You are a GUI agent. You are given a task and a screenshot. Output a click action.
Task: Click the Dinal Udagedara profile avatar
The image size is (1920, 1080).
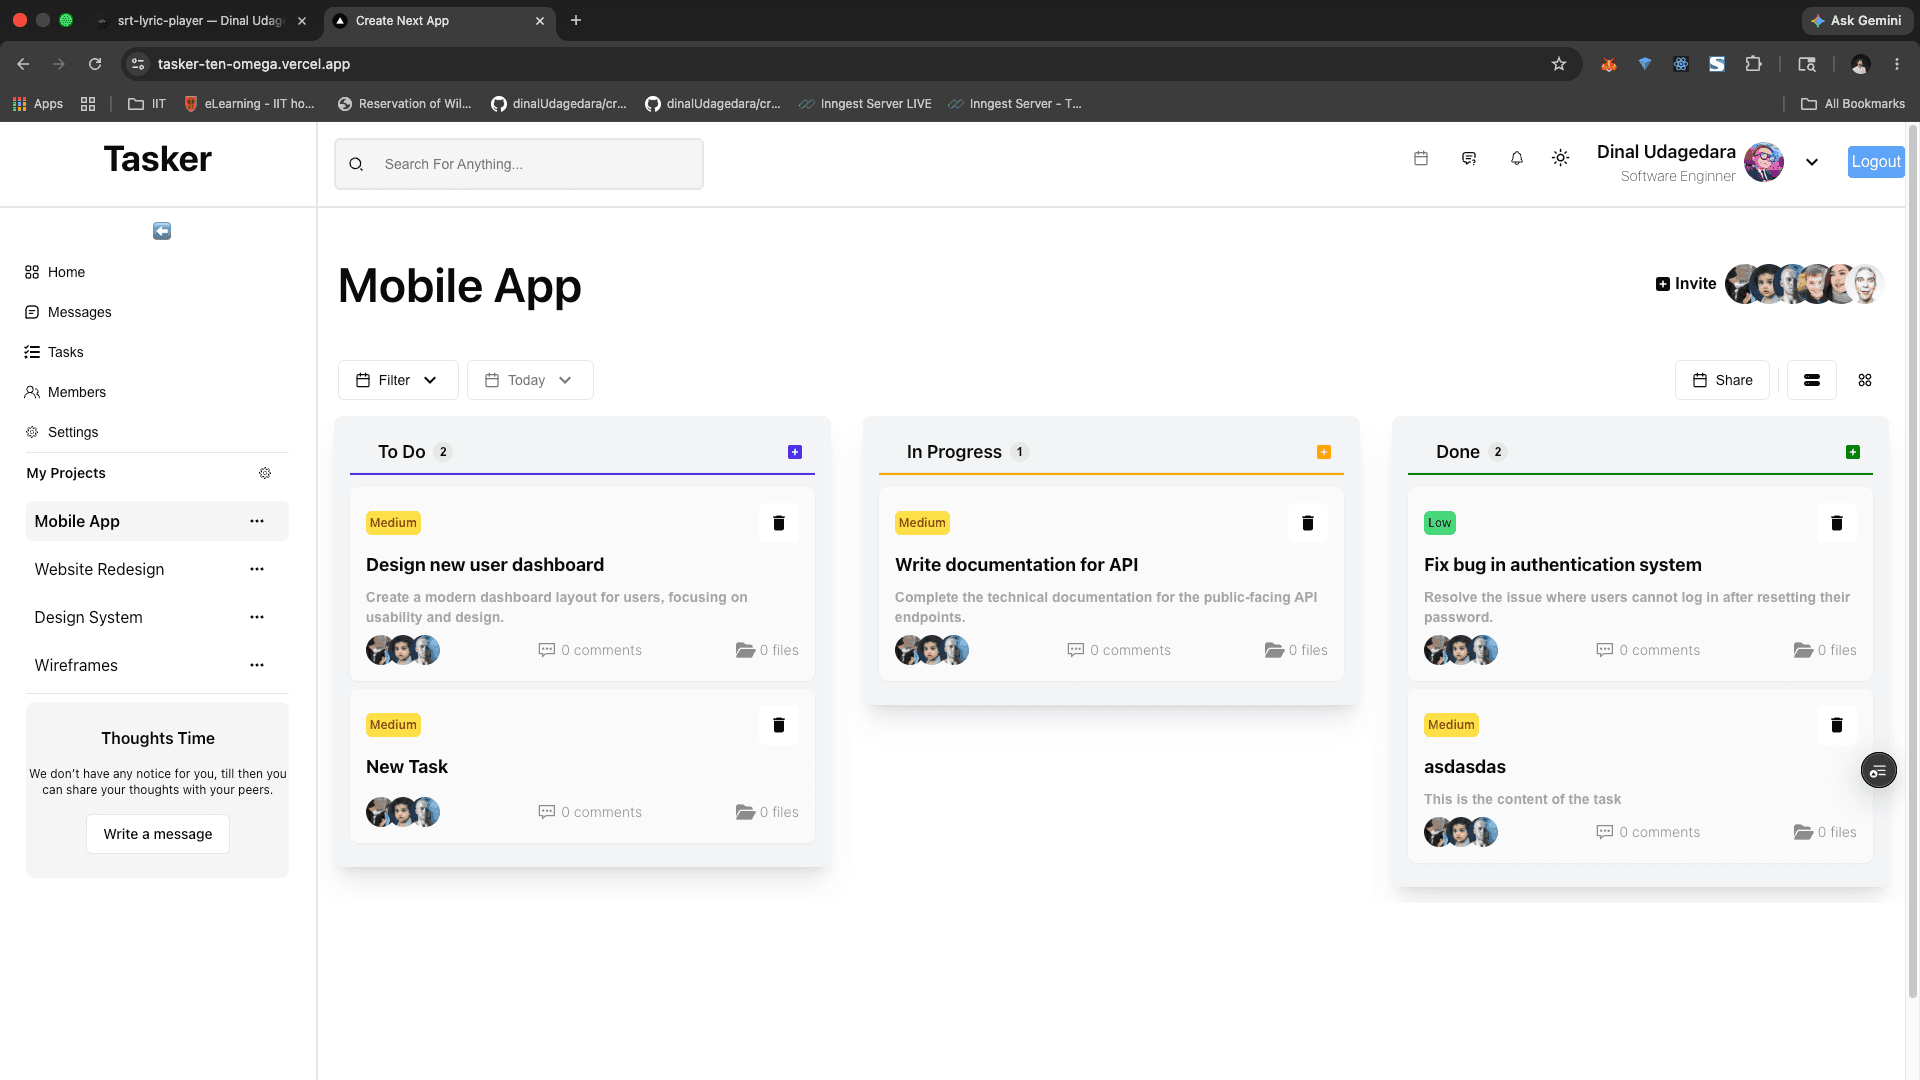pos(1764,162)
